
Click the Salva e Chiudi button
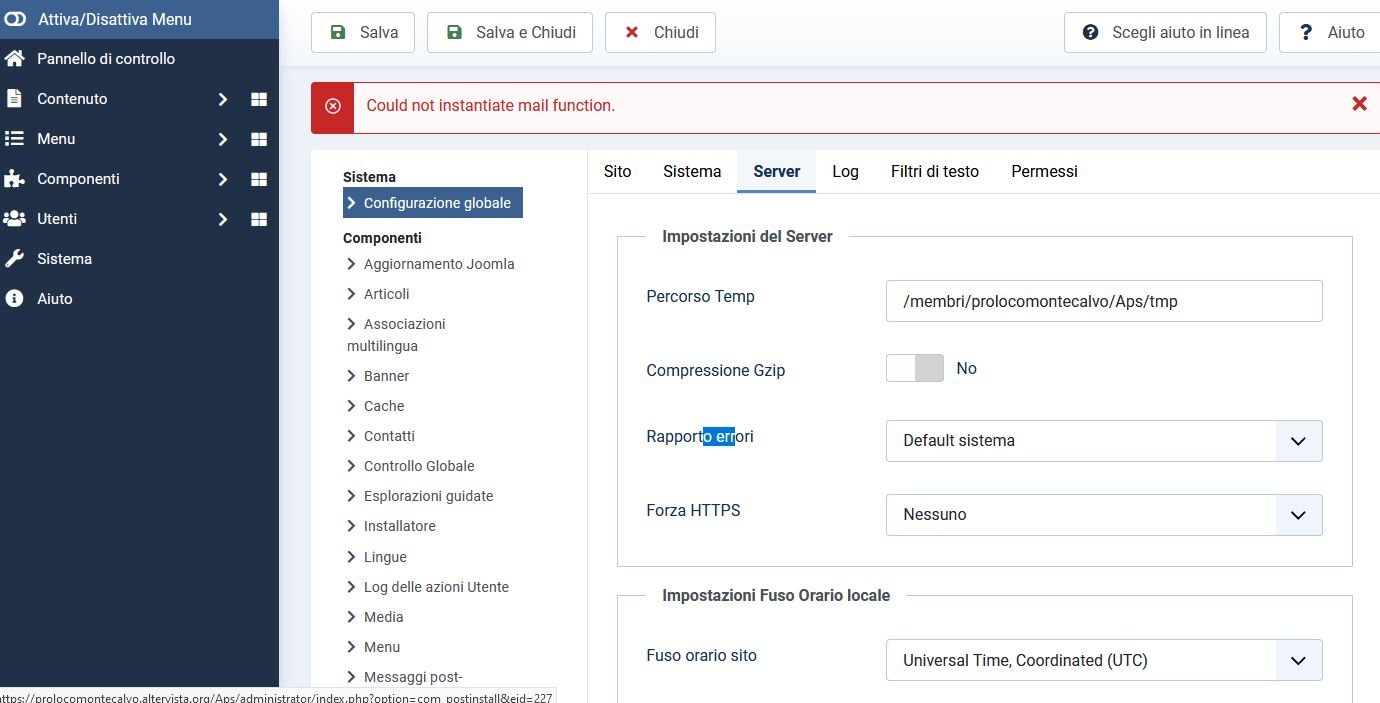(x=510, y=32)
